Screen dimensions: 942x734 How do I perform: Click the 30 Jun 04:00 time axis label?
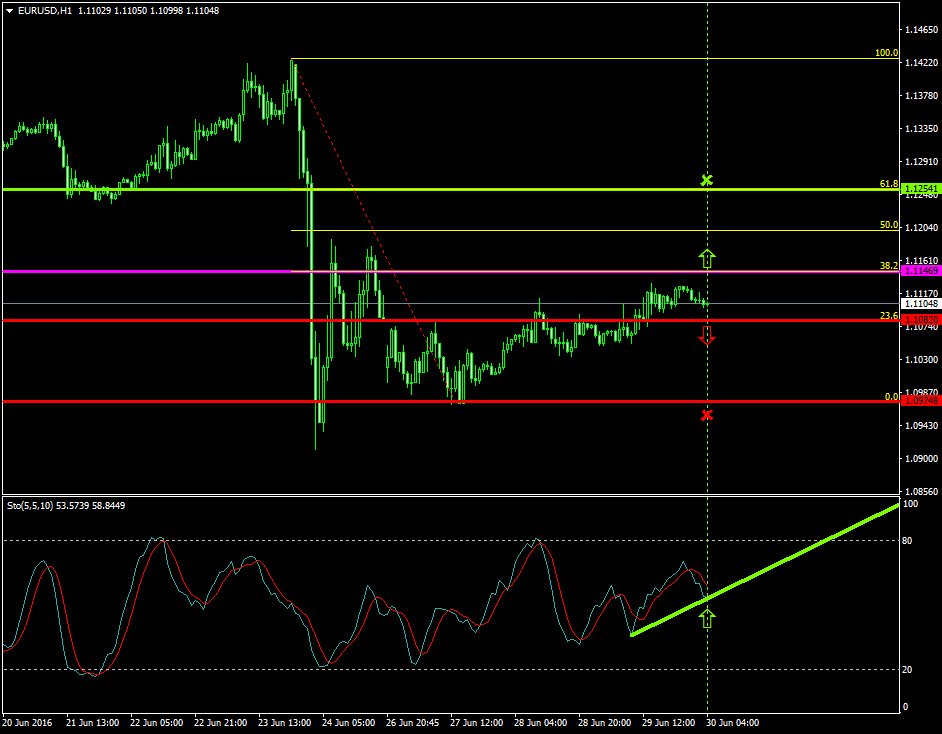click(732, 722)
